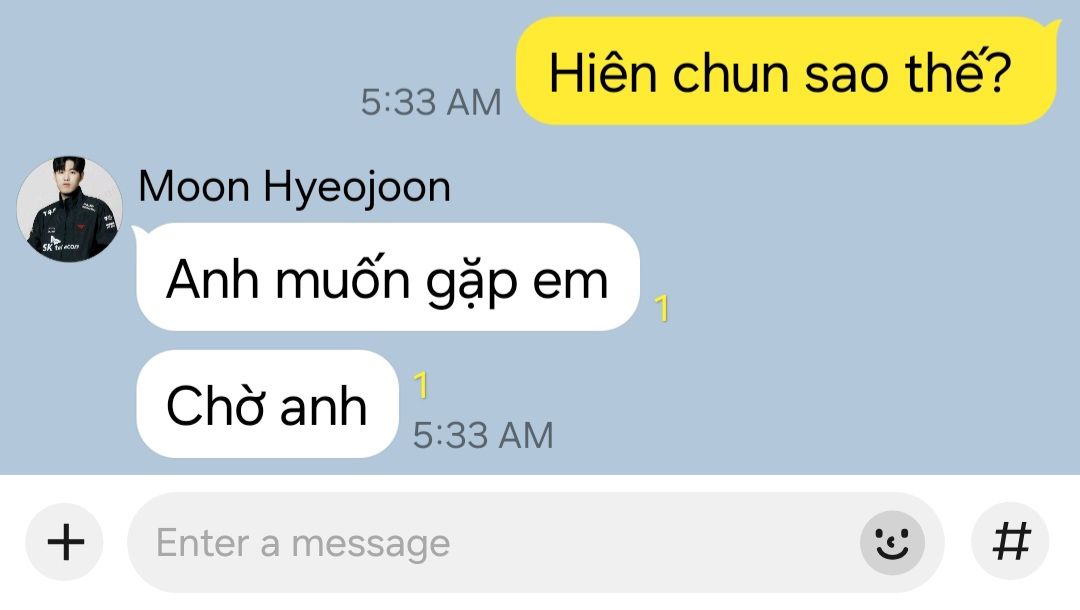Image resolution: width=1080 pixels, height=610 pixels.
Task: Select the 'Chờ anh' message bubble
Action: [x=267, y=404]
